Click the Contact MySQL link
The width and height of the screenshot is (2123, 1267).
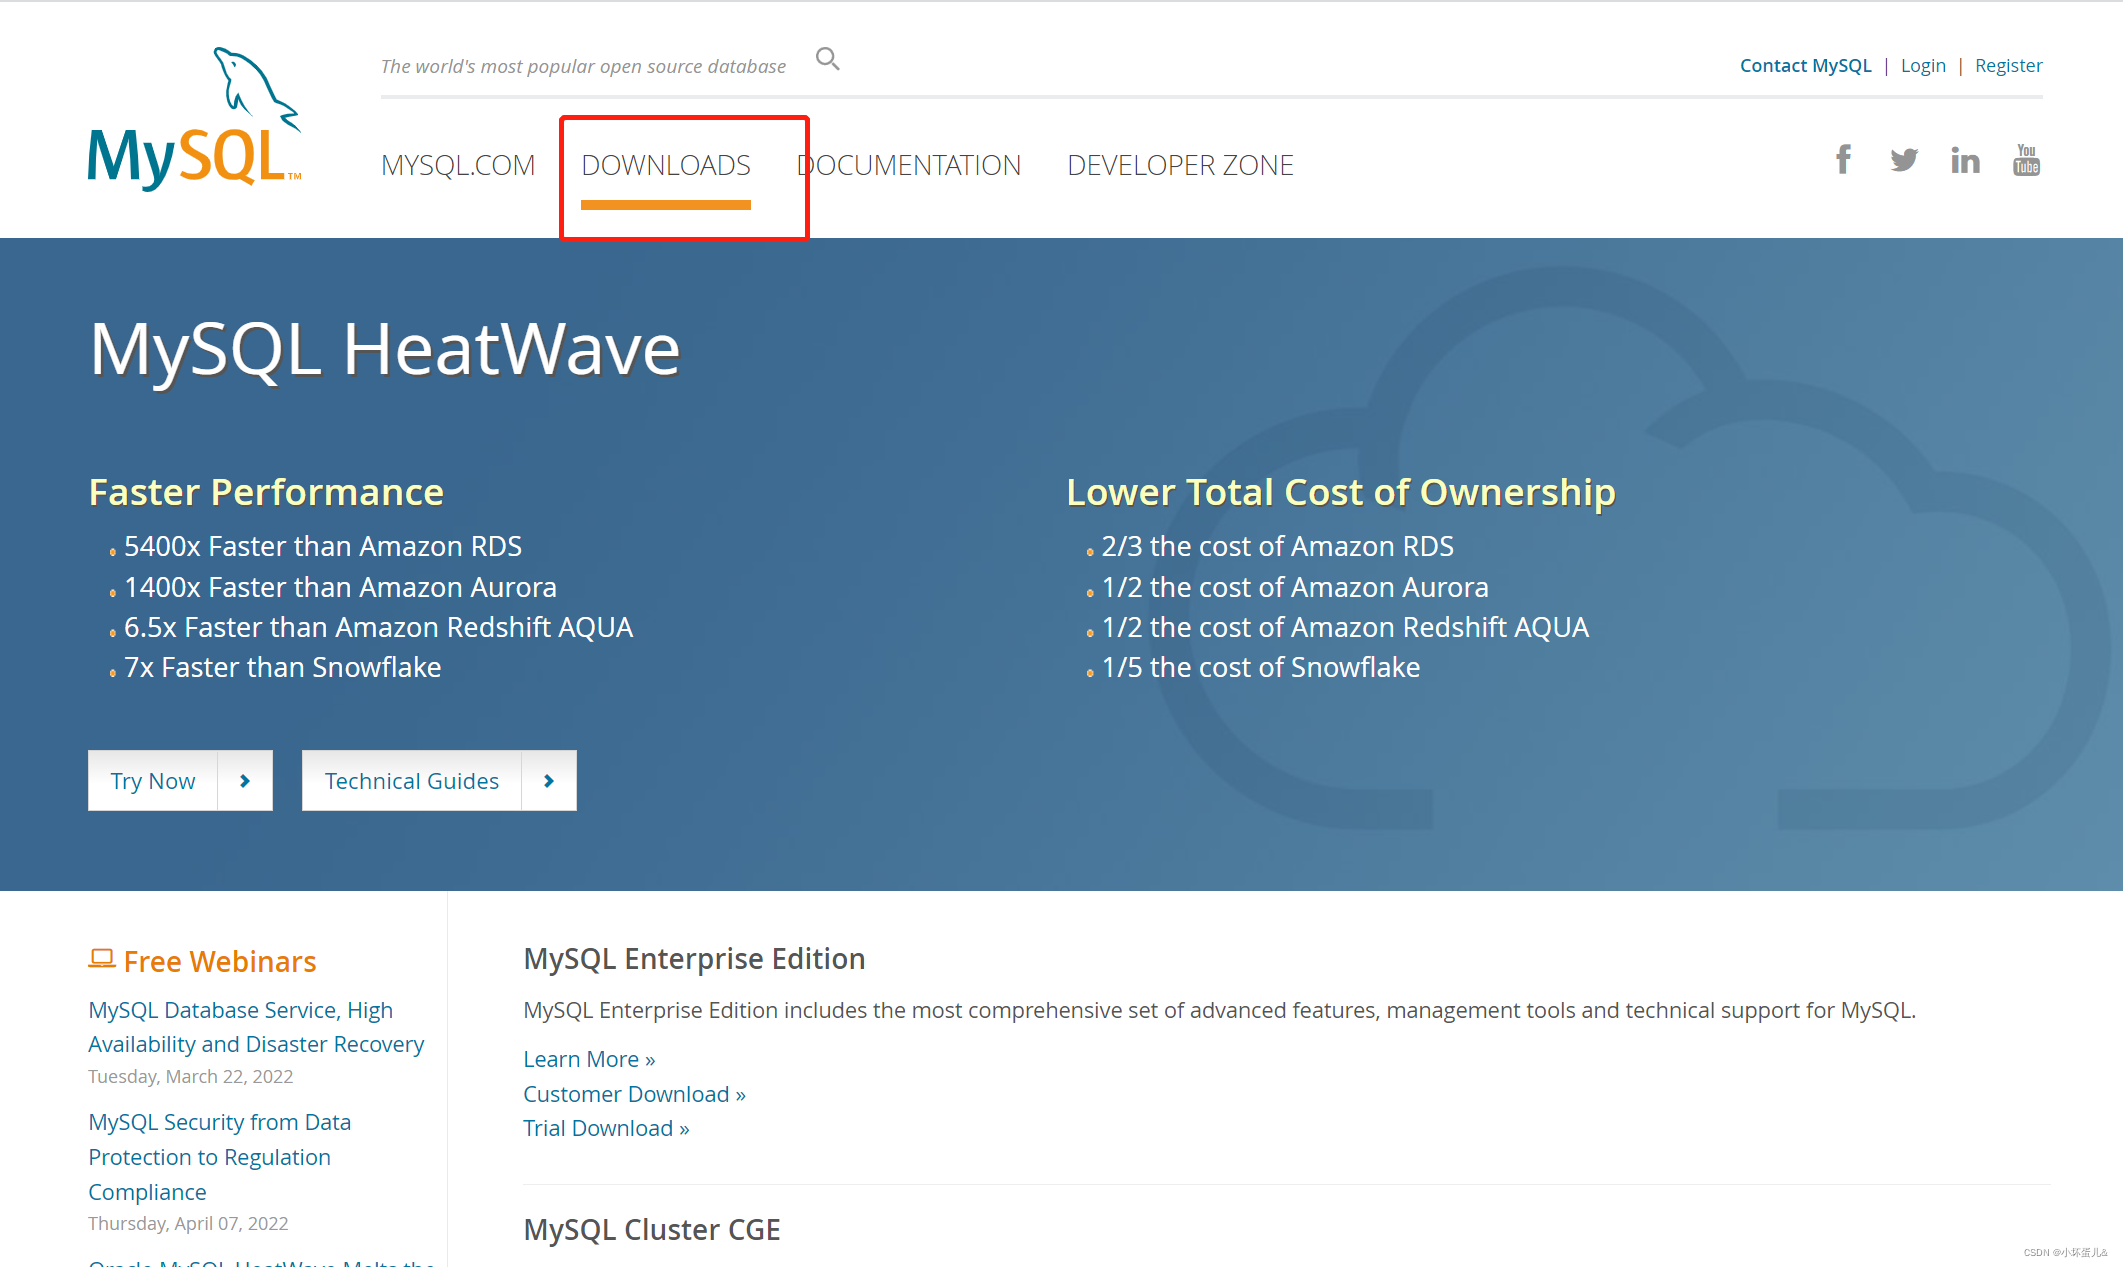tap(1805, 66)
